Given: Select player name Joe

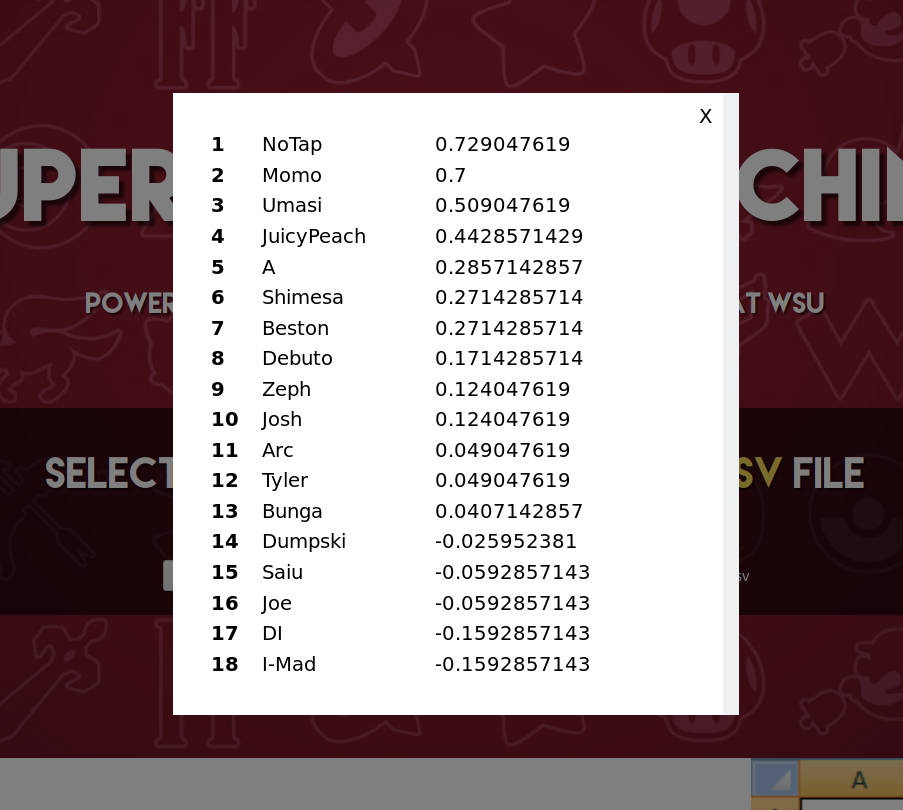Looking at the screenshot, I should (x=276, y=603).
